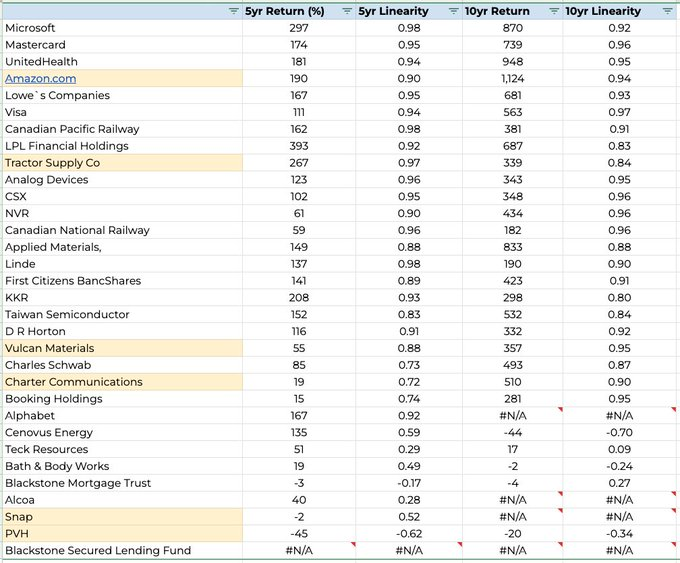The height and width of the screenshot is (563, 680).
Task: Select the Linde company cell
Action: point(122,264)
